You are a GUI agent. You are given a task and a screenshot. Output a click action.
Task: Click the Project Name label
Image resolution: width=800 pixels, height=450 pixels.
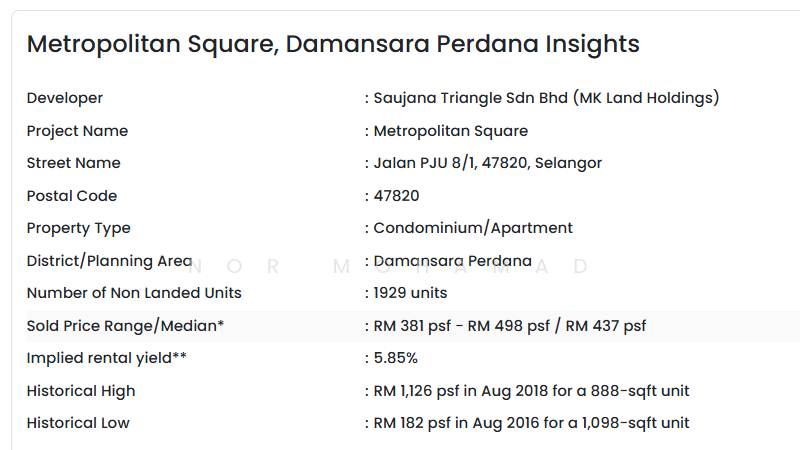pyautogui.click(x=77, y=131)
